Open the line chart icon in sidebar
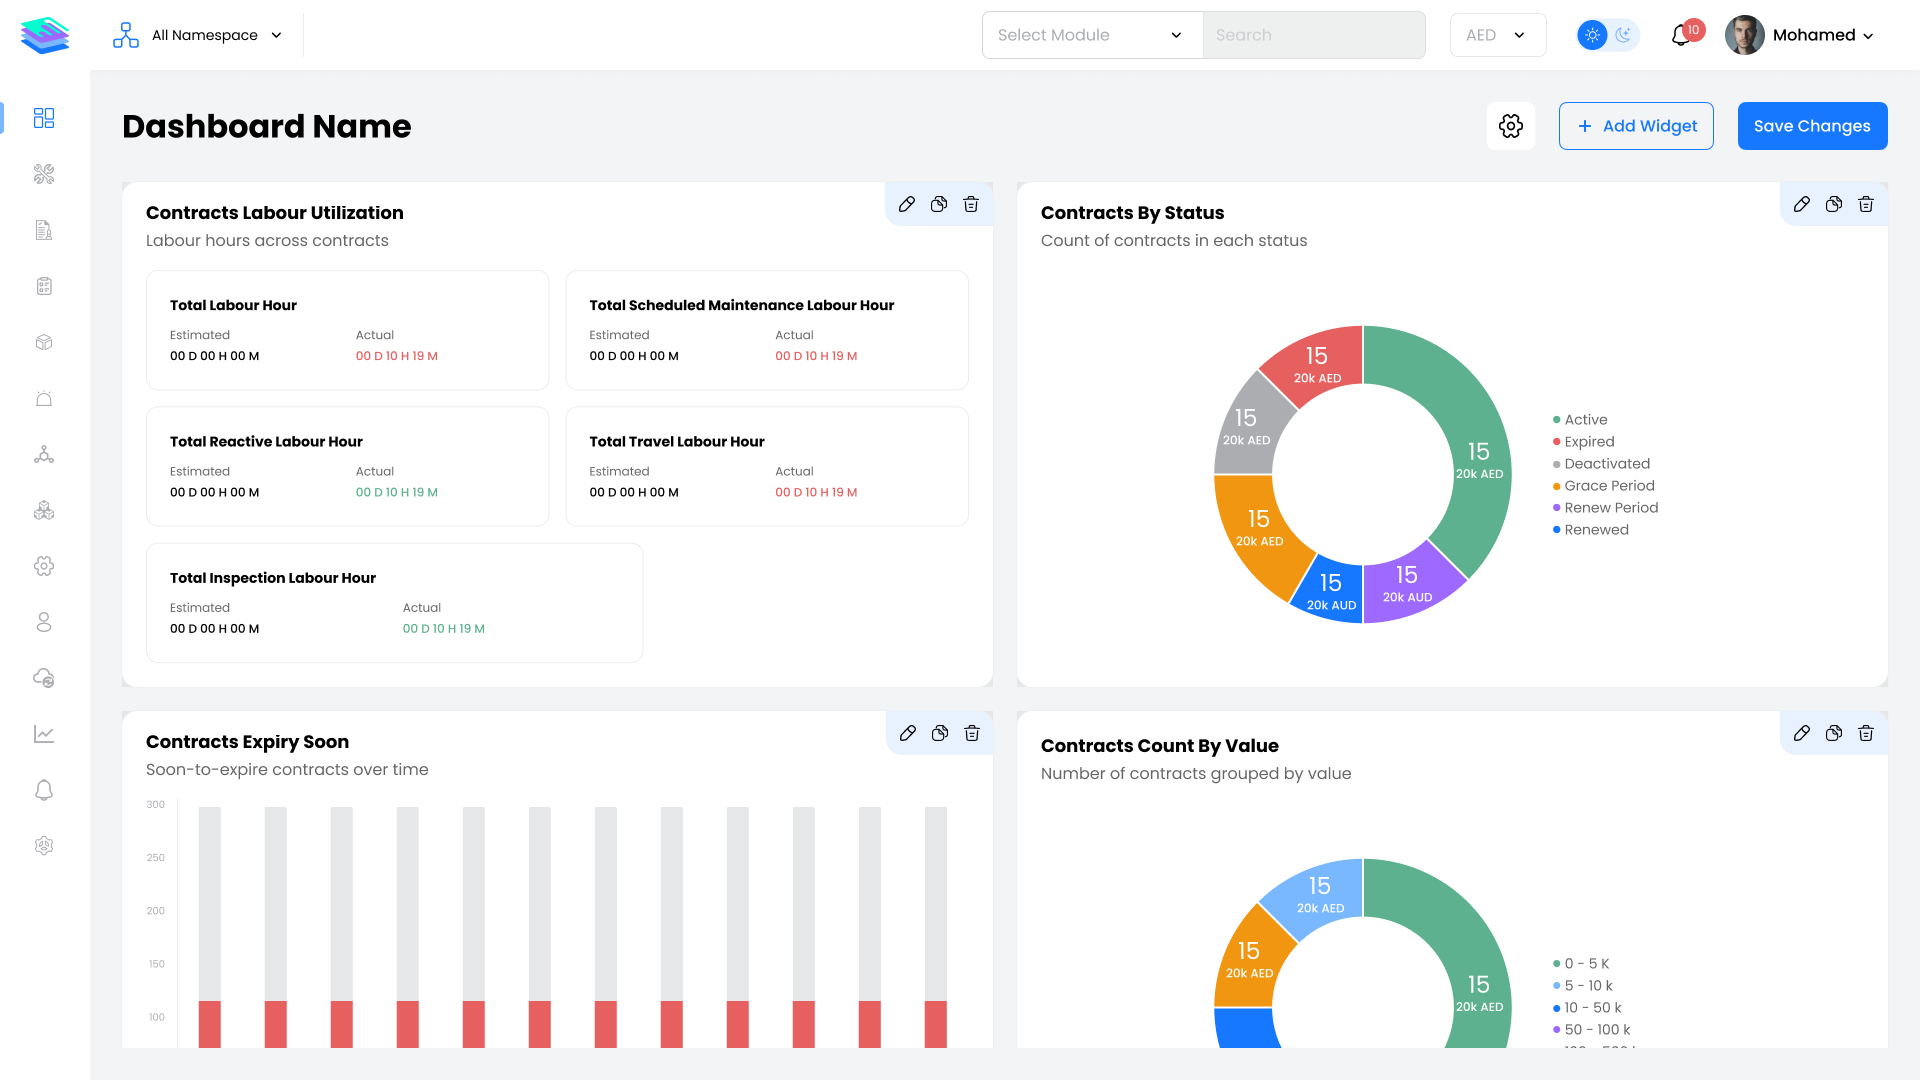 point(44,734)
